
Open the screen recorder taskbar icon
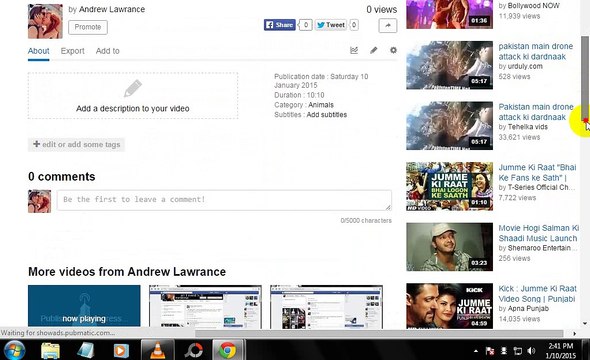point(193,350)
